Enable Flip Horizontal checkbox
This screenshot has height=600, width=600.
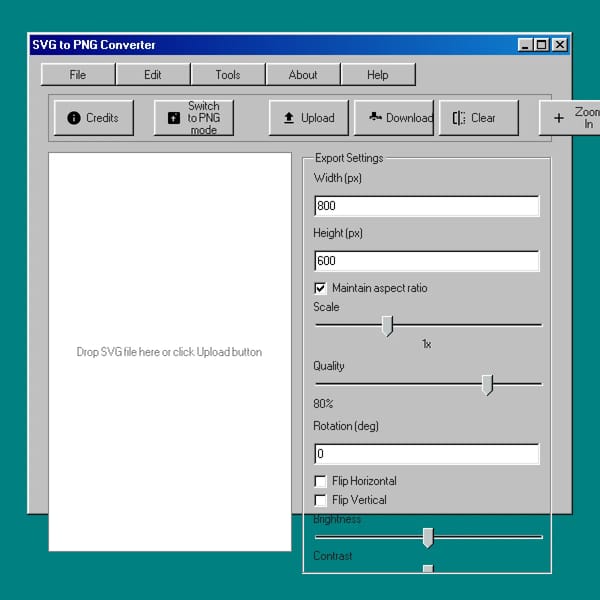pyautogui.click(x=320, y=481)
